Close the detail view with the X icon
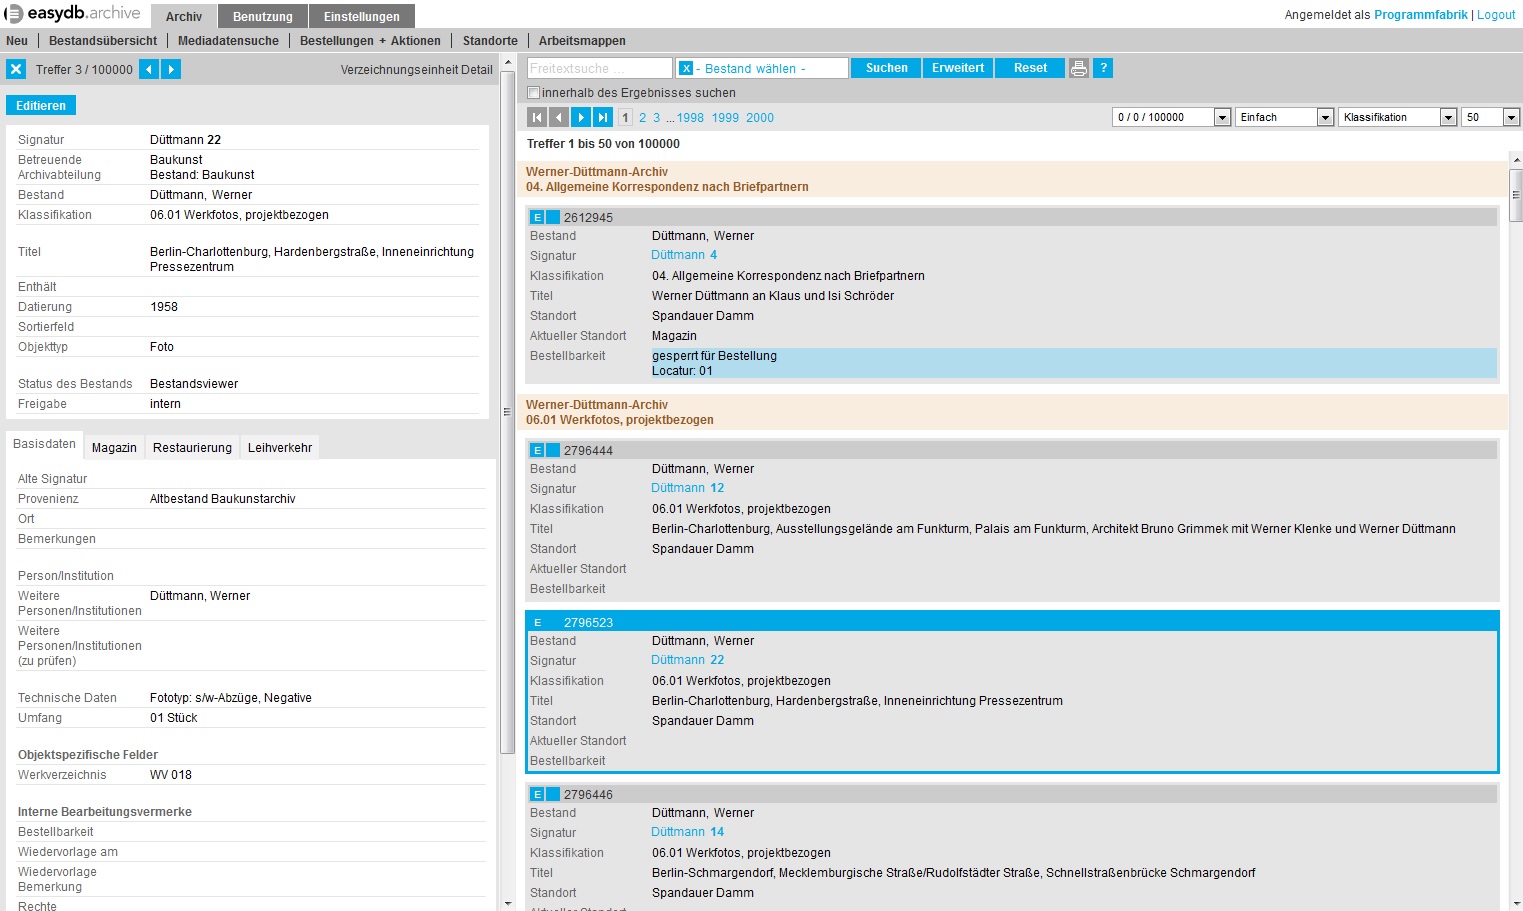 [16, 69]
